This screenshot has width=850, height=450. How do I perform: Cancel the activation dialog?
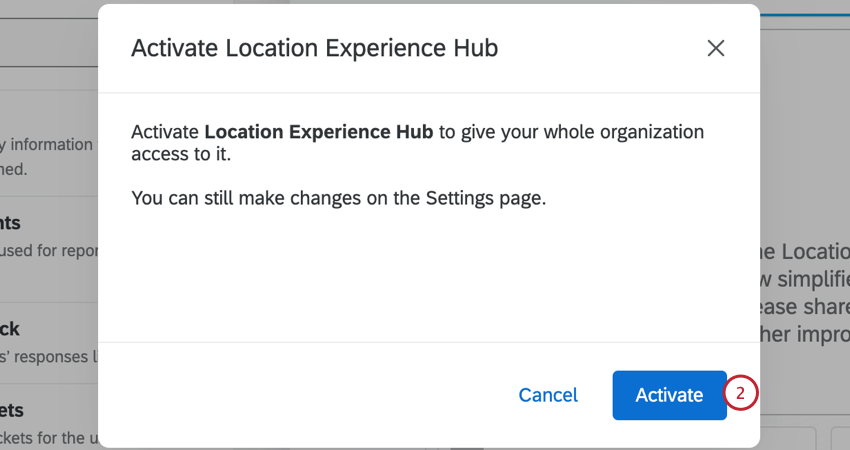548,395
